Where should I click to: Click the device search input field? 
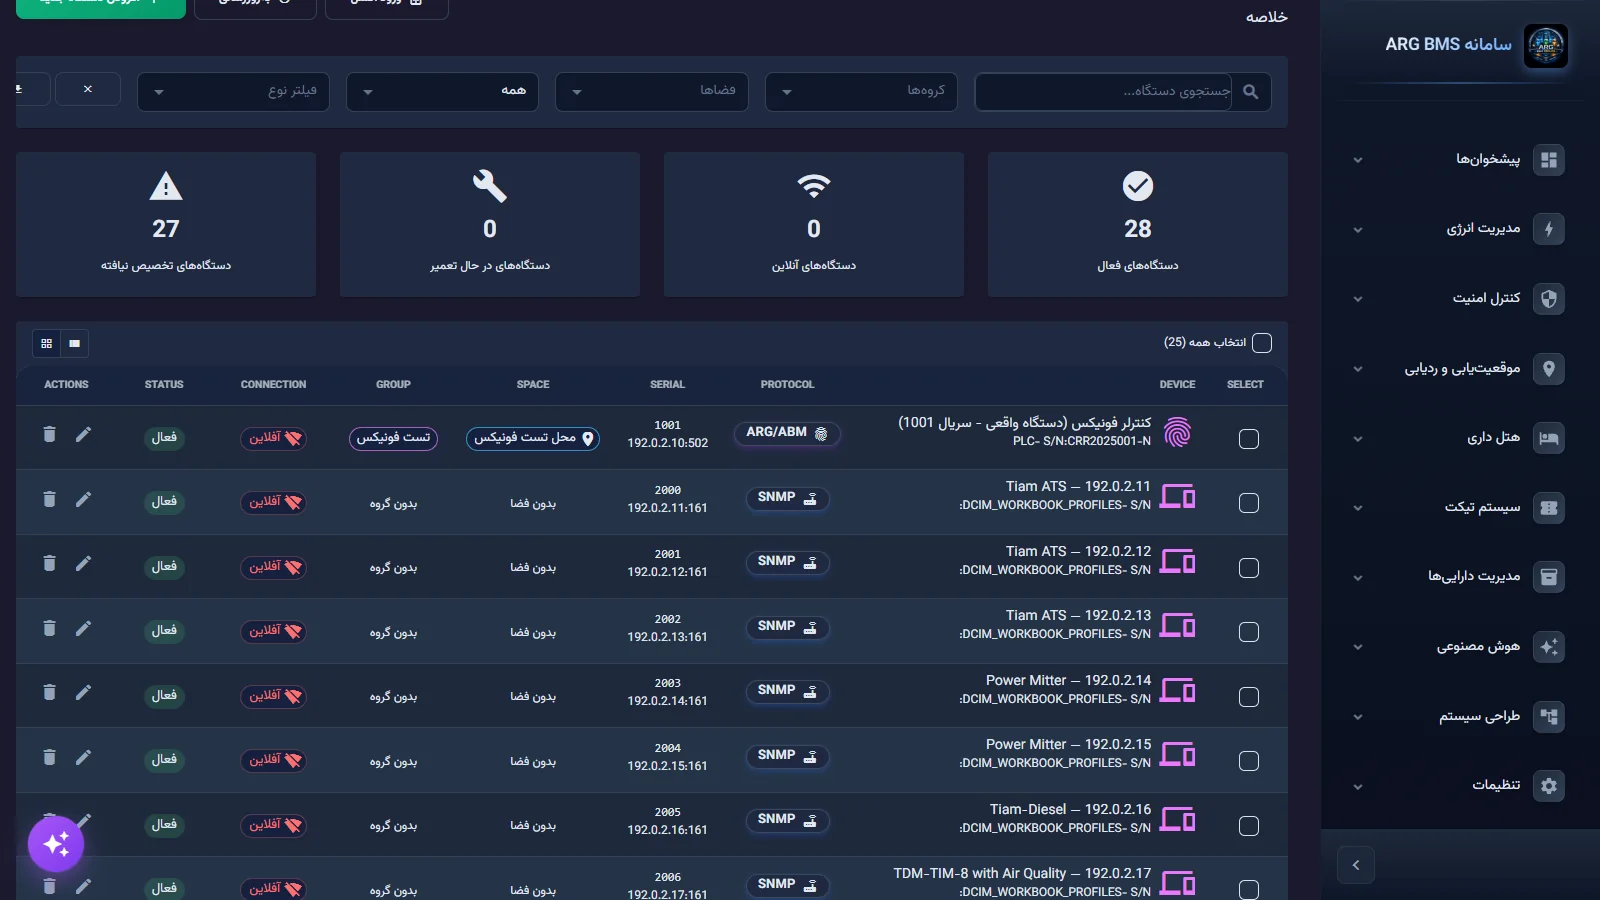tap(1103, 91)
